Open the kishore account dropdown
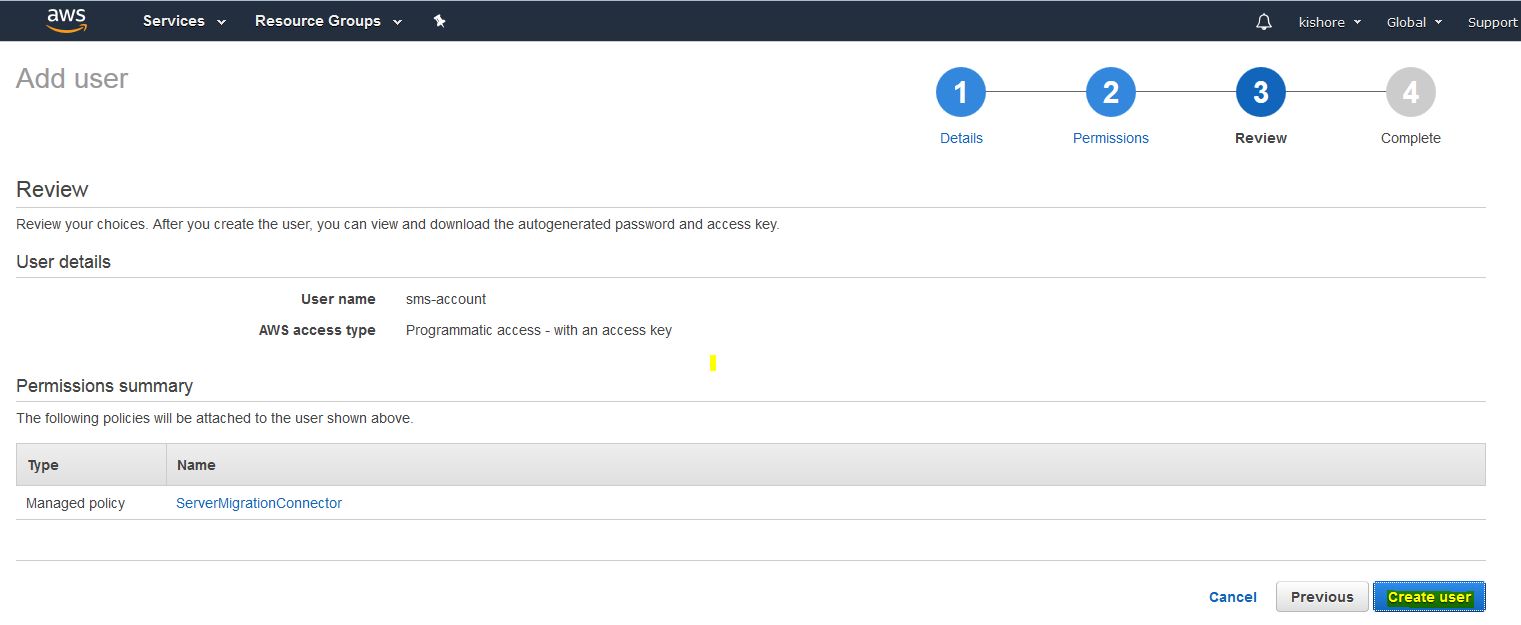The image size is (1521, 625). pyautogui.click(x=1329, y=22)
